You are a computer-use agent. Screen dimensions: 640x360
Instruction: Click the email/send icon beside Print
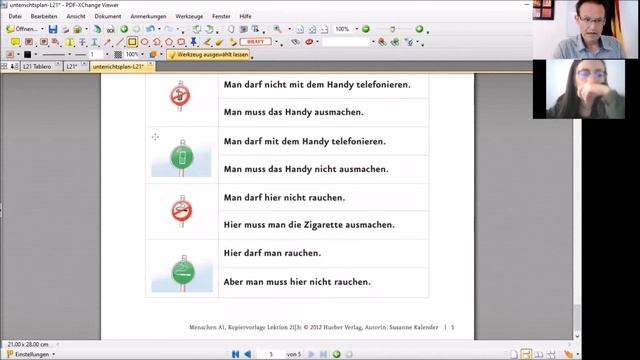point(77,29)
